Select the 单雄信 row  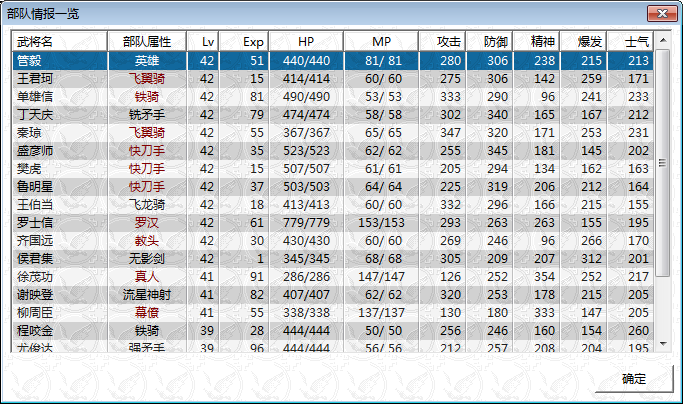[333, 97]
